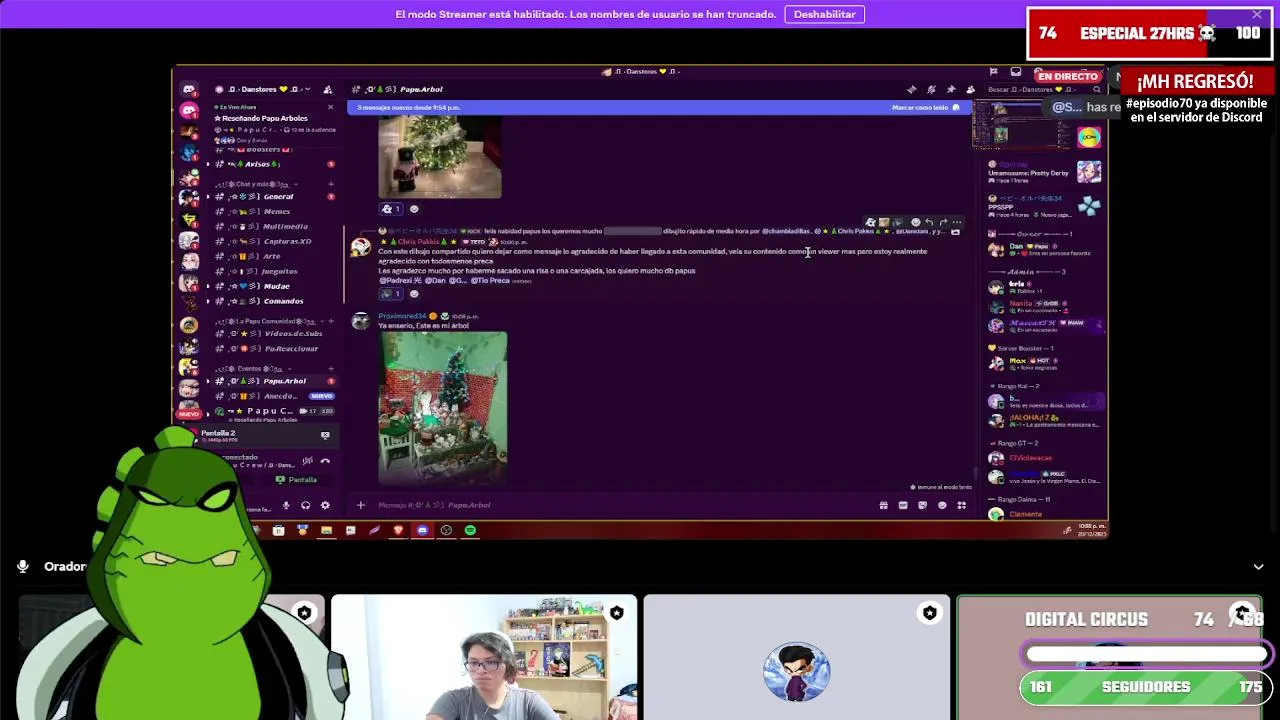Viewport: 1280px width, 720px height.
Task: Toggle notification settings icon in channel header
Action: coord(931,89)
